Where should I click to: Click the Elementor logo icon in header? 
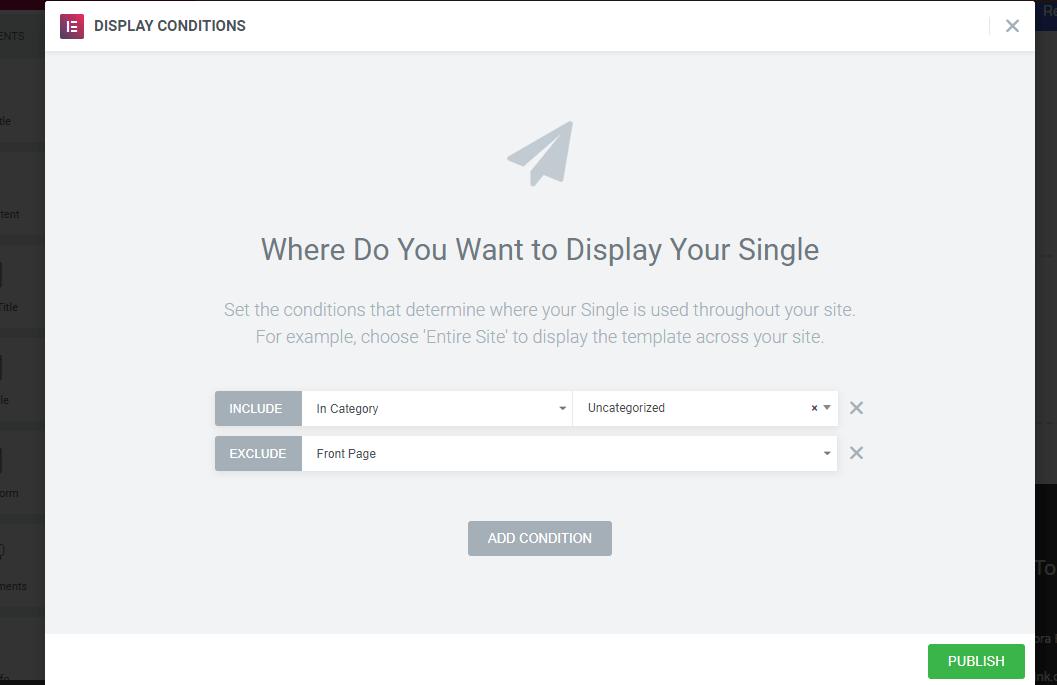point(71,26)
